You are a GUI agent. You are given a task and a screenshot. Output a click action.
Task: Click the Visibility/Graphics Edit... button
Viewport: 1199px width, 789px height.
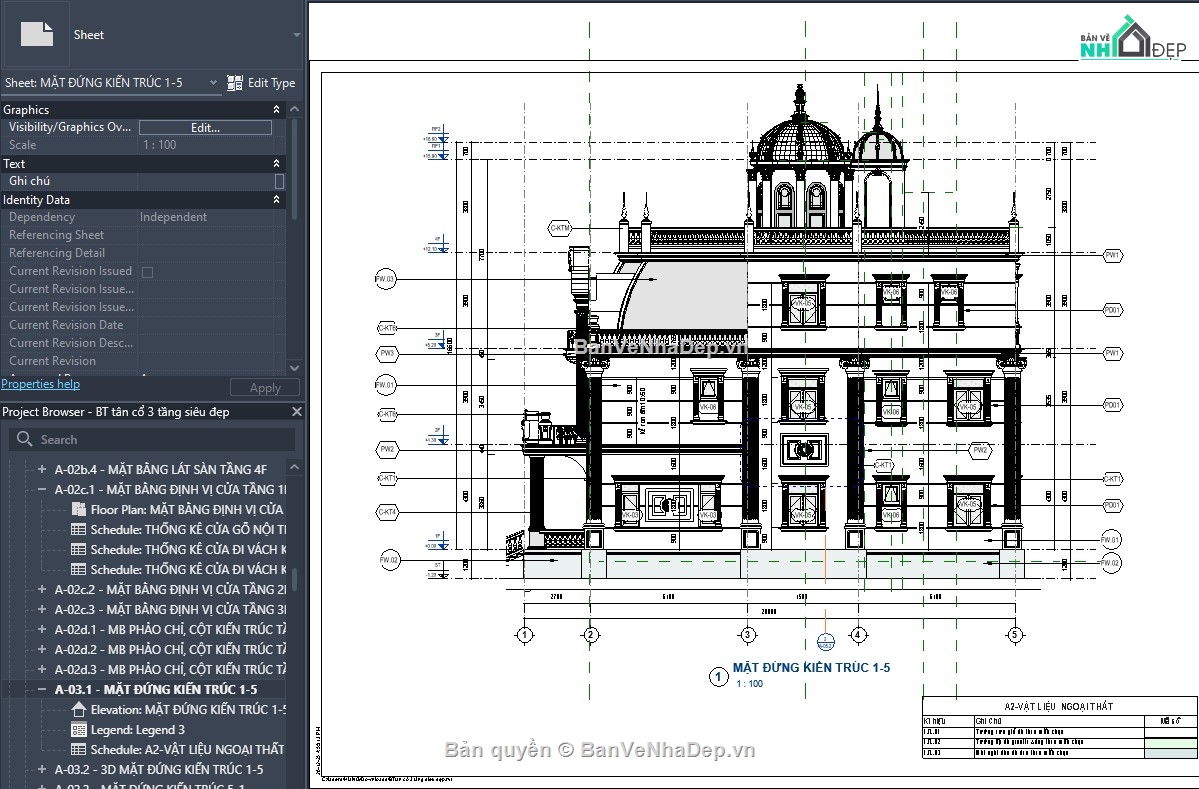pyautogui.click(x=205, y=128)
